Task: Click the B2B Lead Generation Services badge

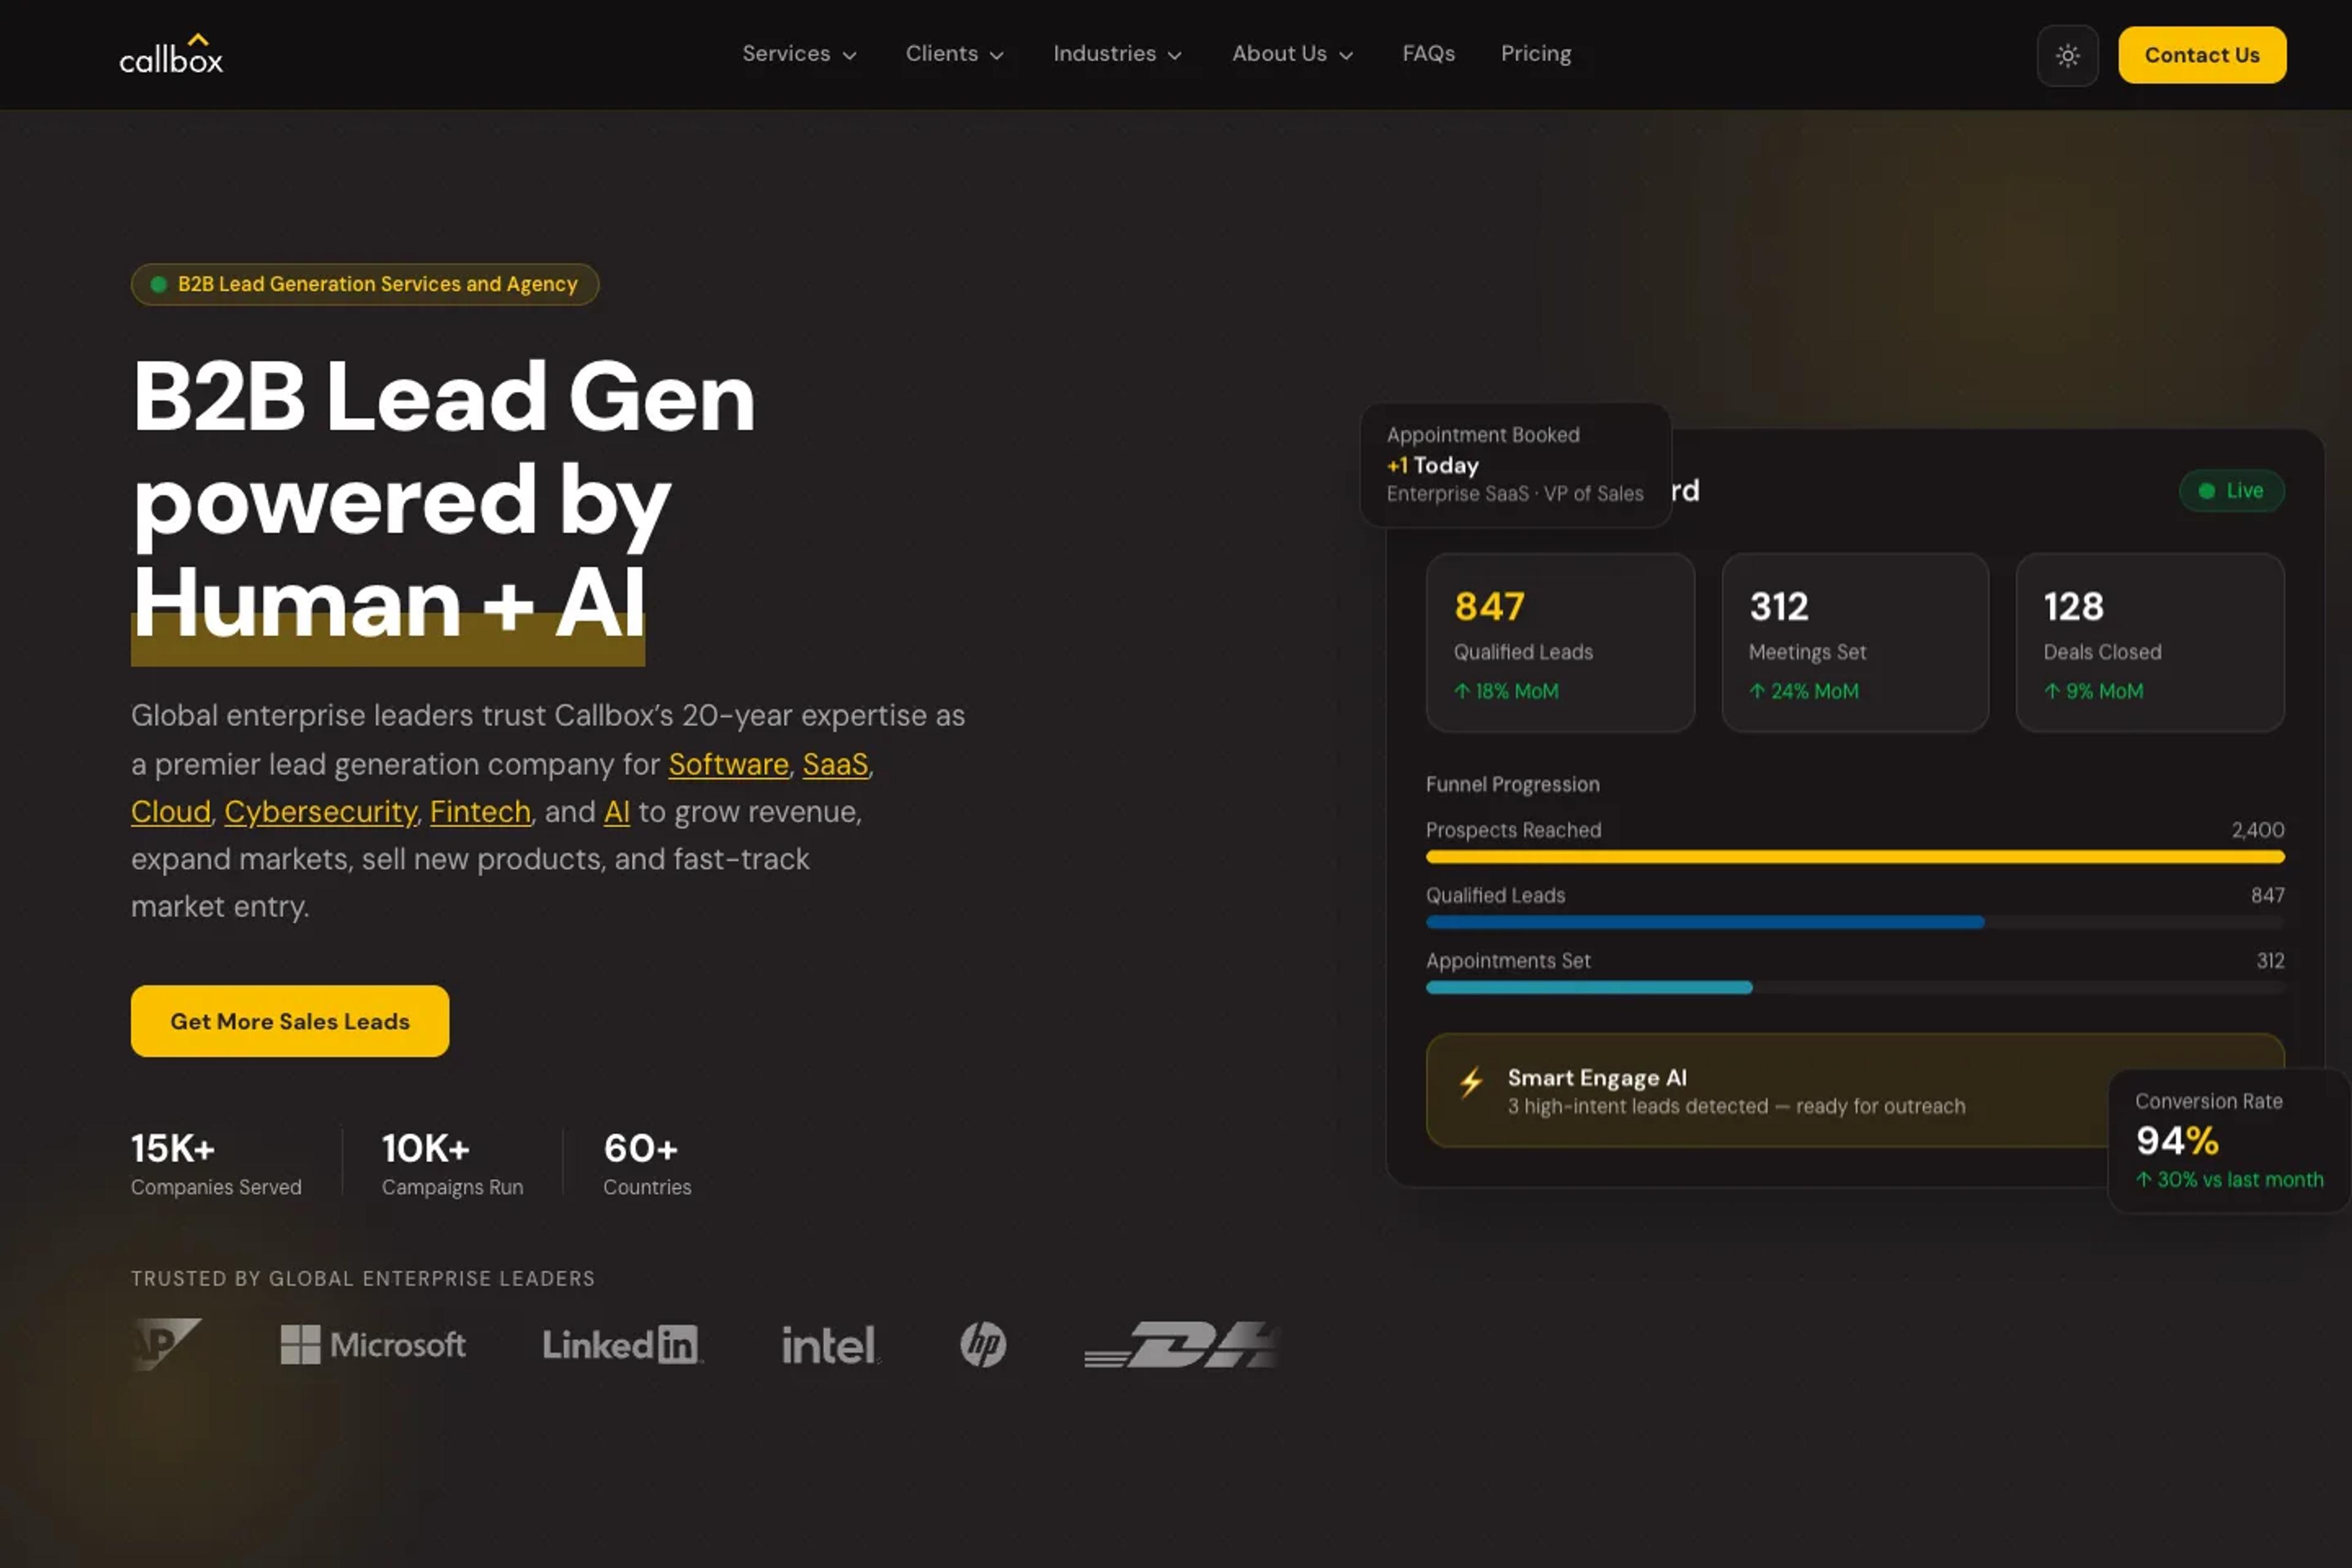Action: 365,284
